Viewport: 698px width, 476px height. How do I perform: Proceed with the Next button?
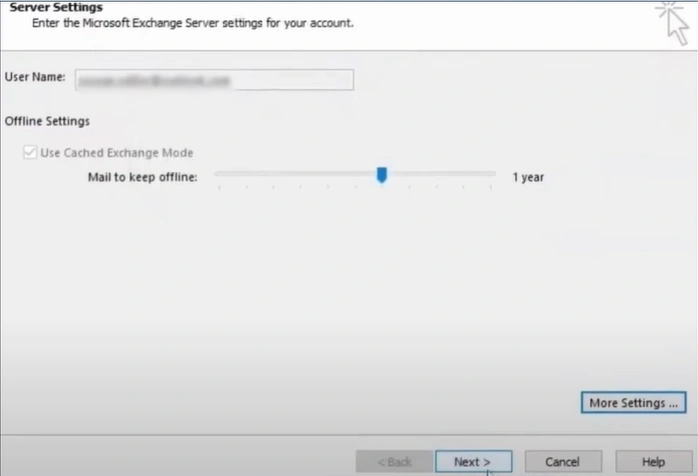point(474,462)
